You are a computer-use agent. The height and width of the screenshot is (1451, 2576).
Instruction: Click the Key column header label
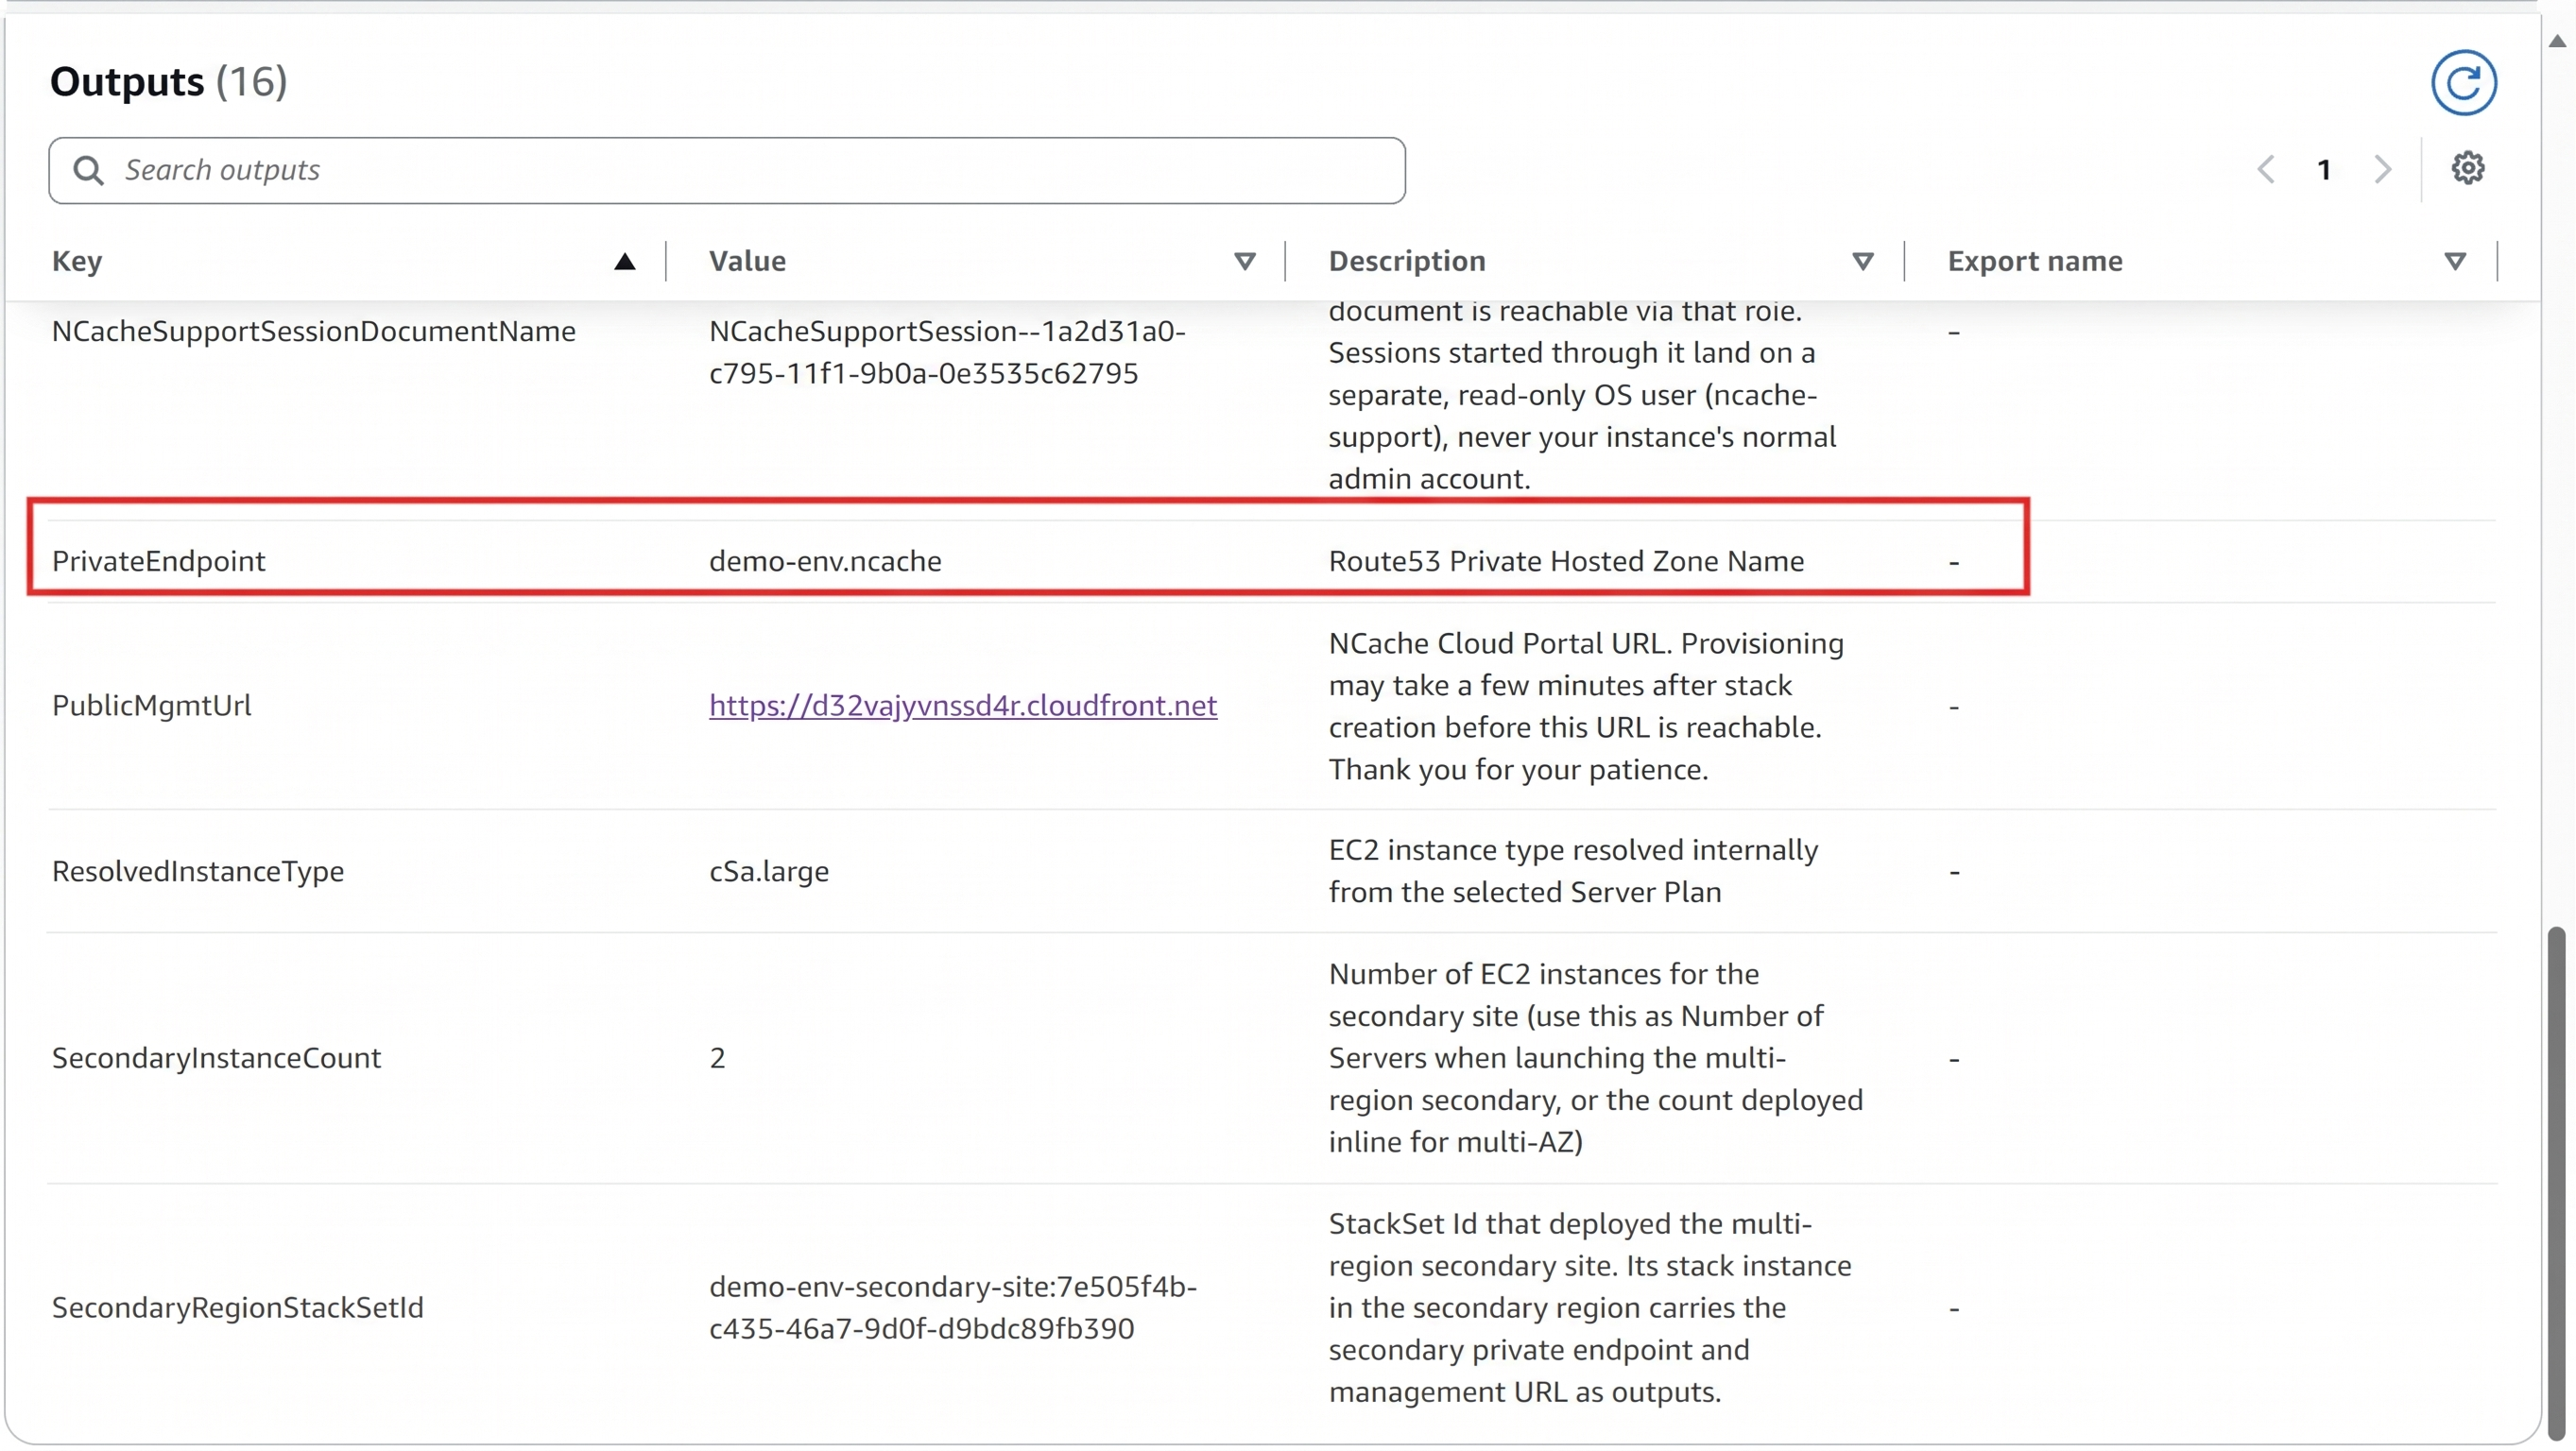[77, 261]
